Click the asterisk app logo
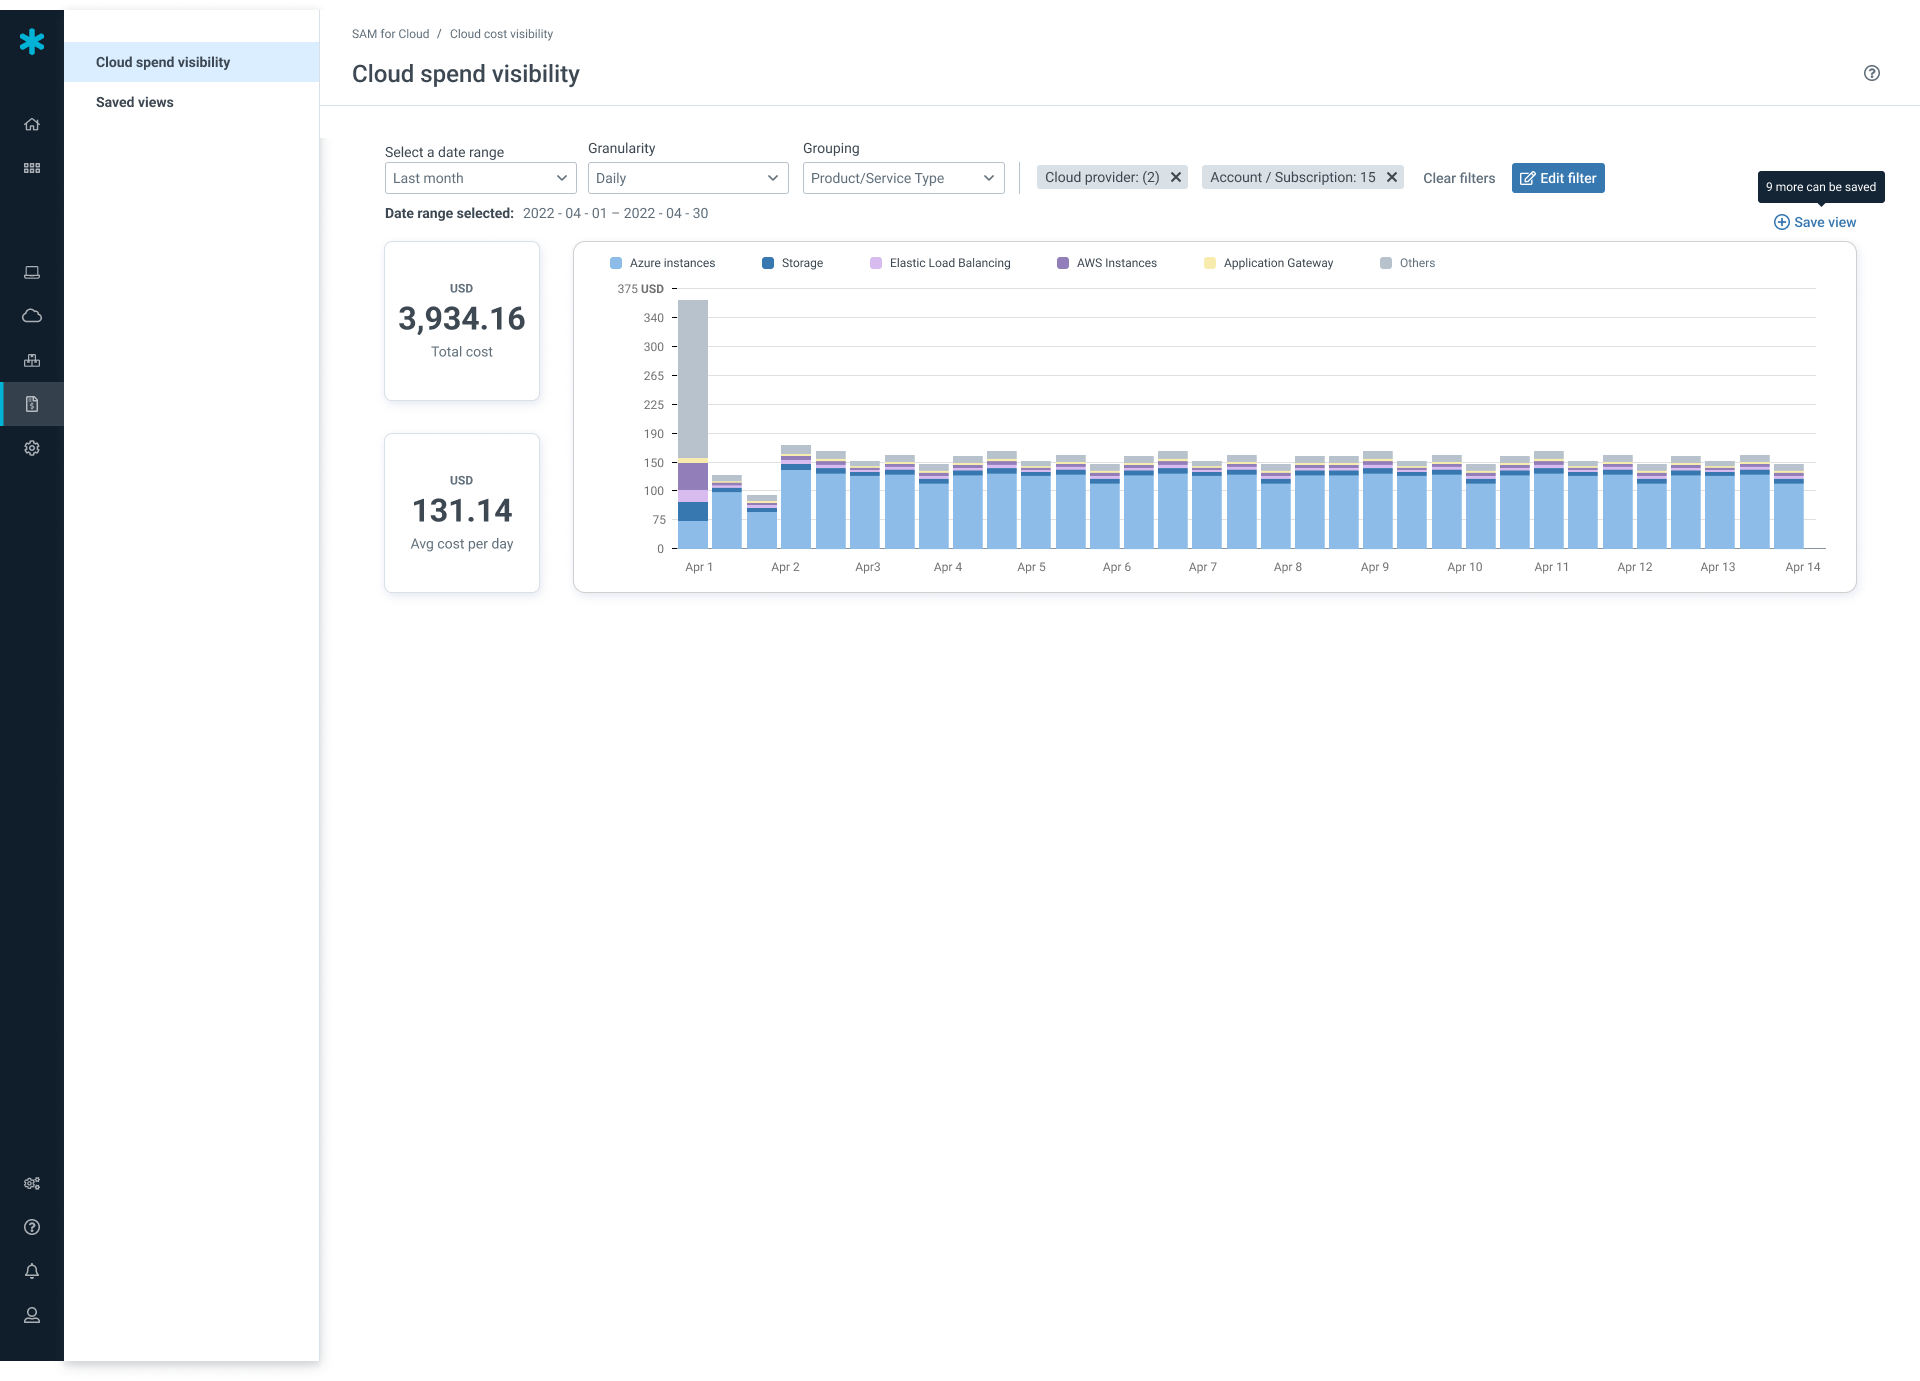 [32, 41]
